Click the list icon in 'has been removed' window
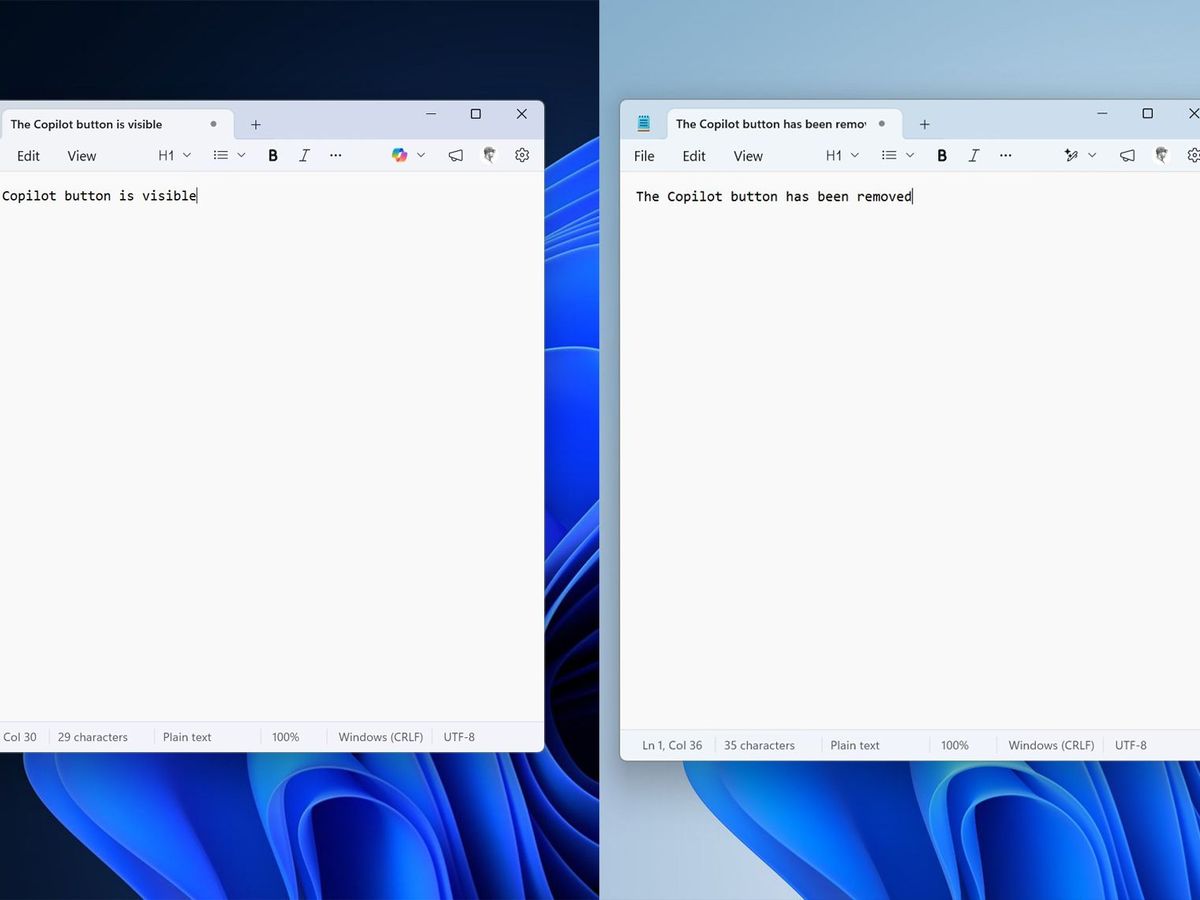Image resolution: width=1200 pixels, height=900 pixels. (x=889, y=155)
